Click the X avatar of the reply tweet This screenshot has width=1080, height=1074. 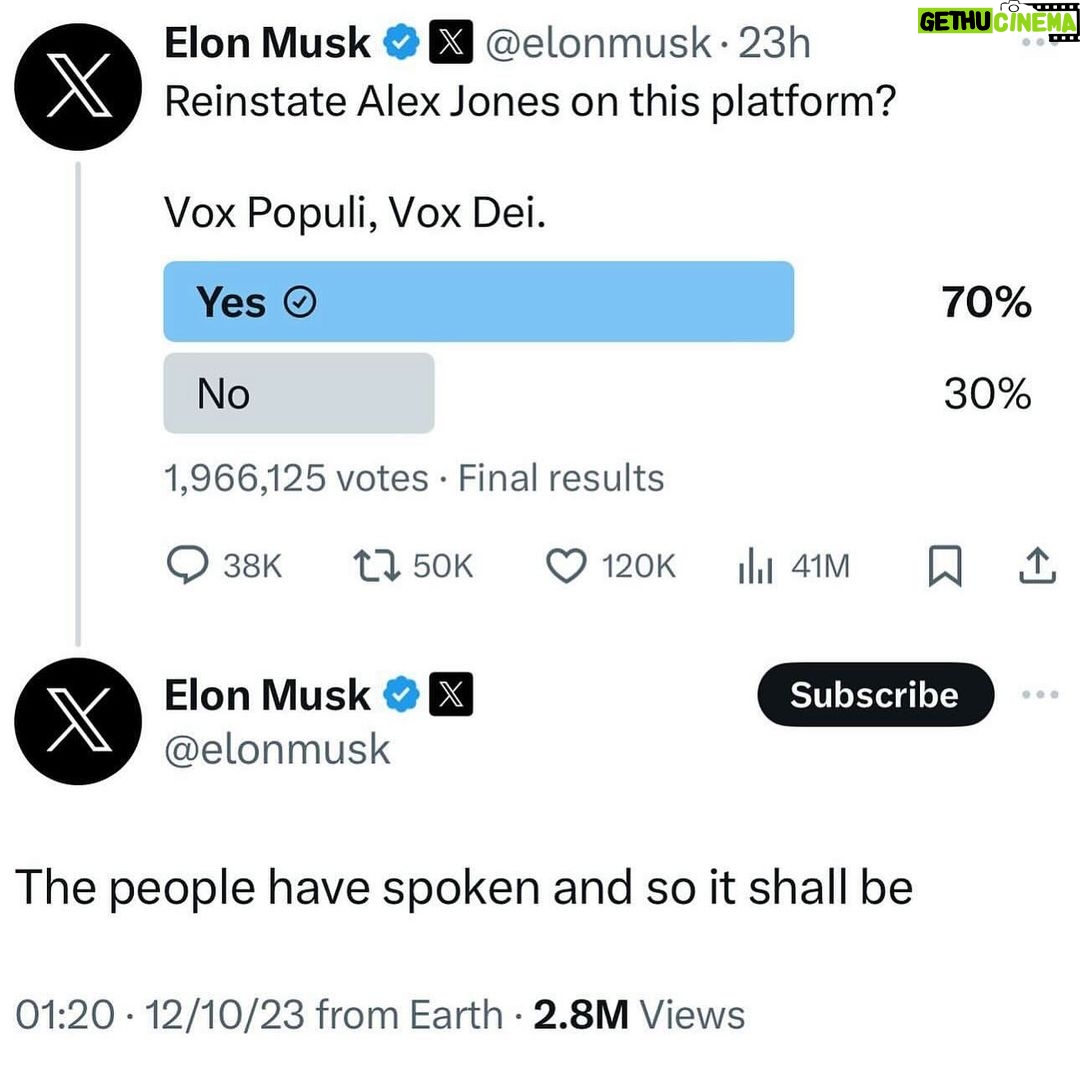(78, 721)
